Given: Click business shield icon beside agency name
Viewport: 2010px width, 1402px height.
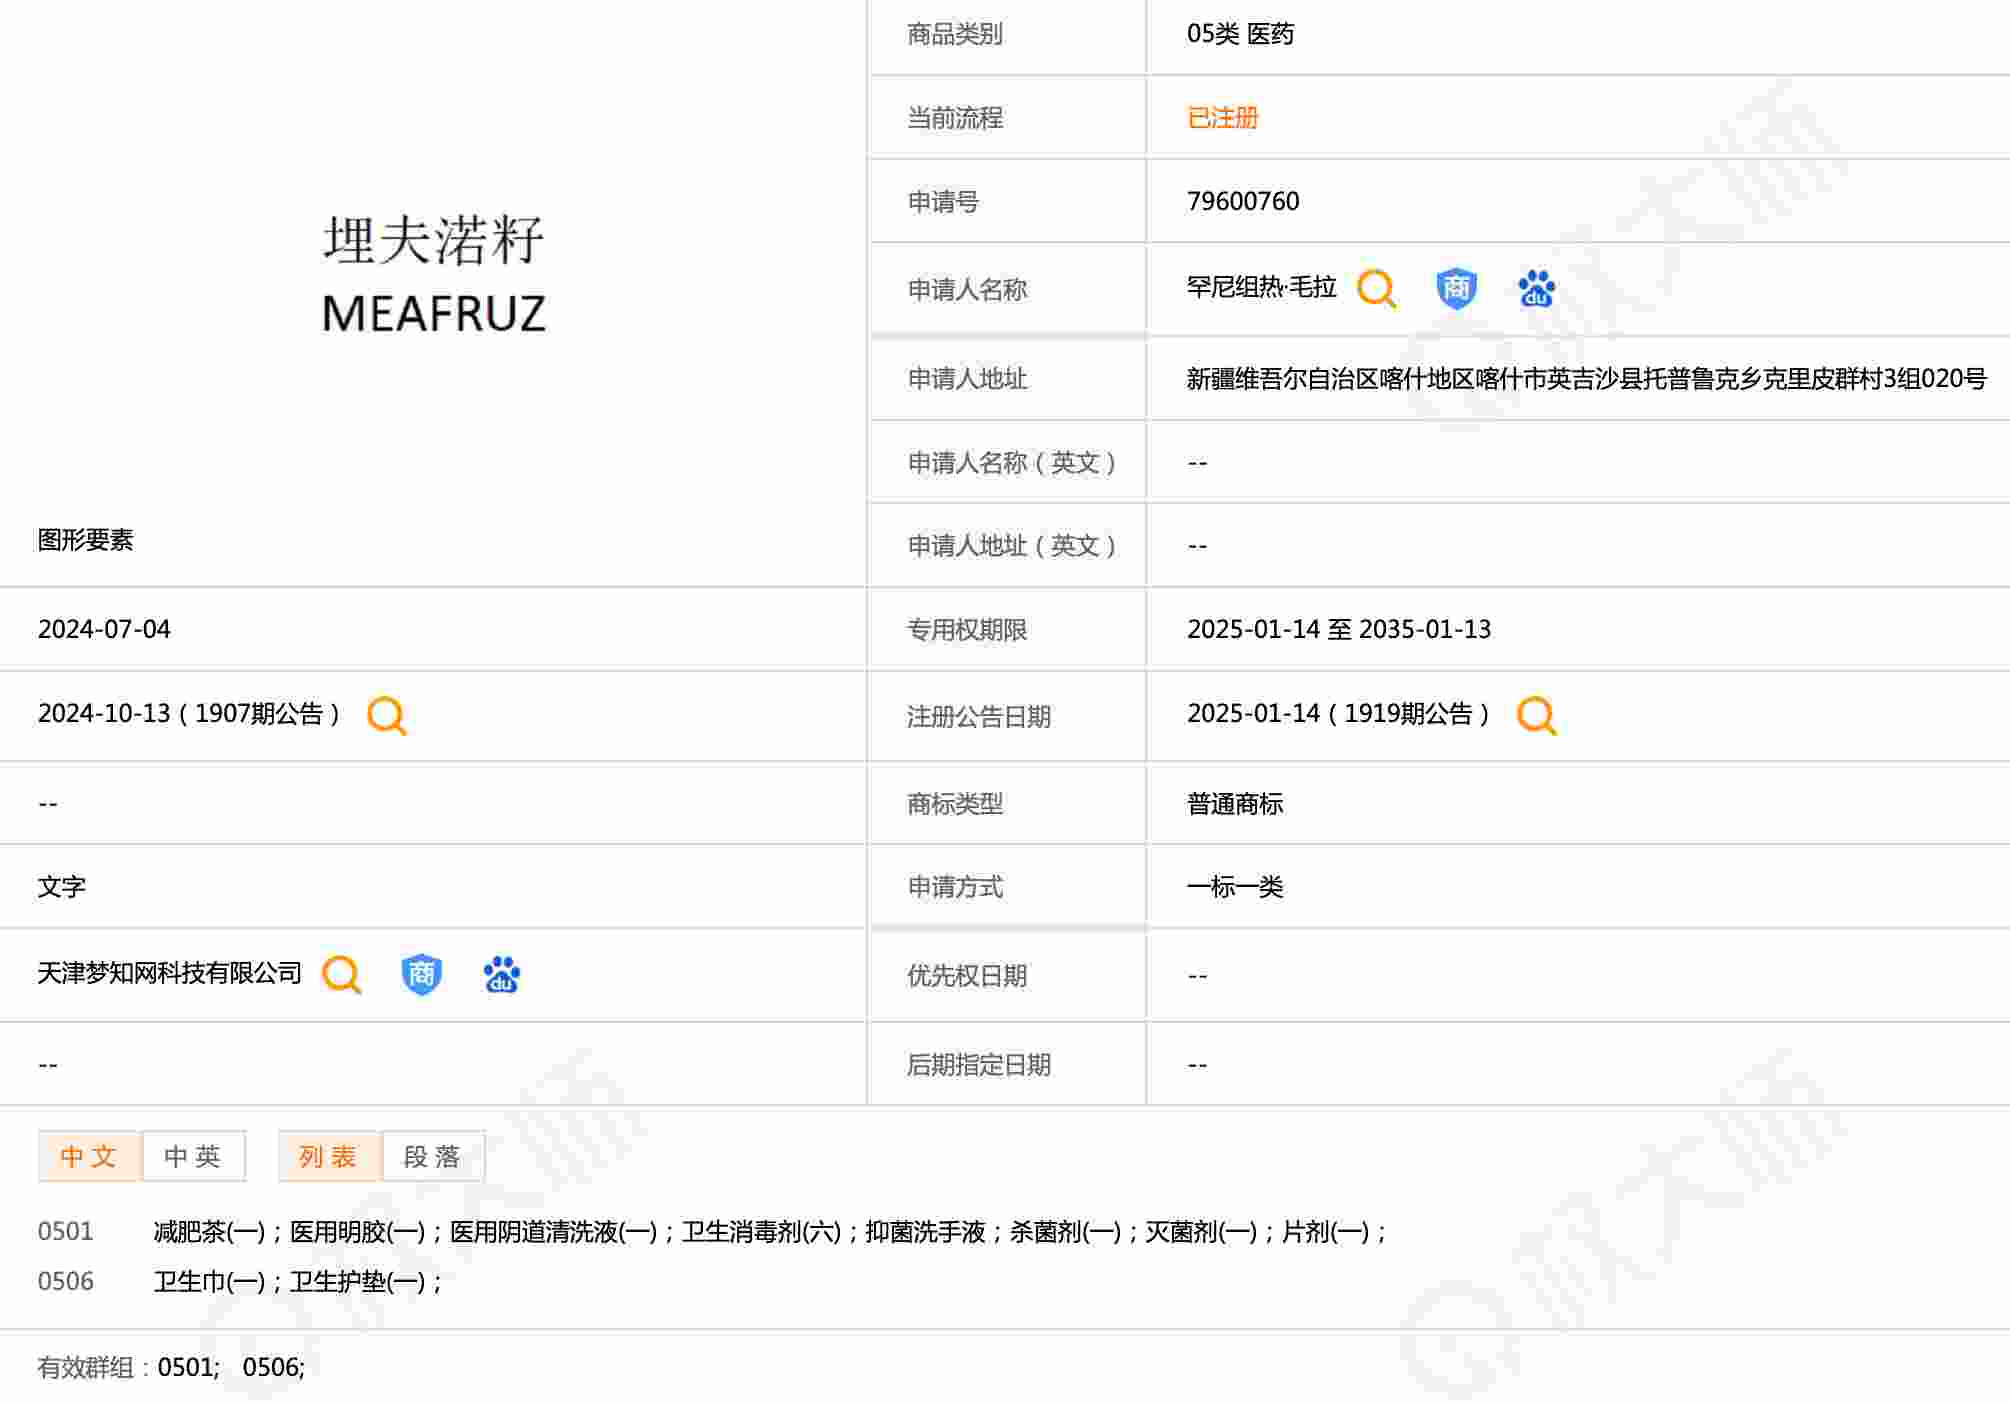Looking at the screenshot, I should [x=421, y=974].
